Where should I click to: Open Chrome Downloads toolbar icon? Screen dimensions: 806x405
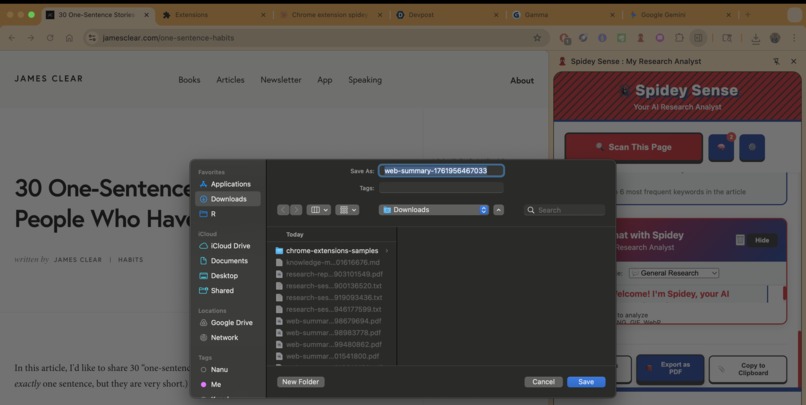point(756,38)
